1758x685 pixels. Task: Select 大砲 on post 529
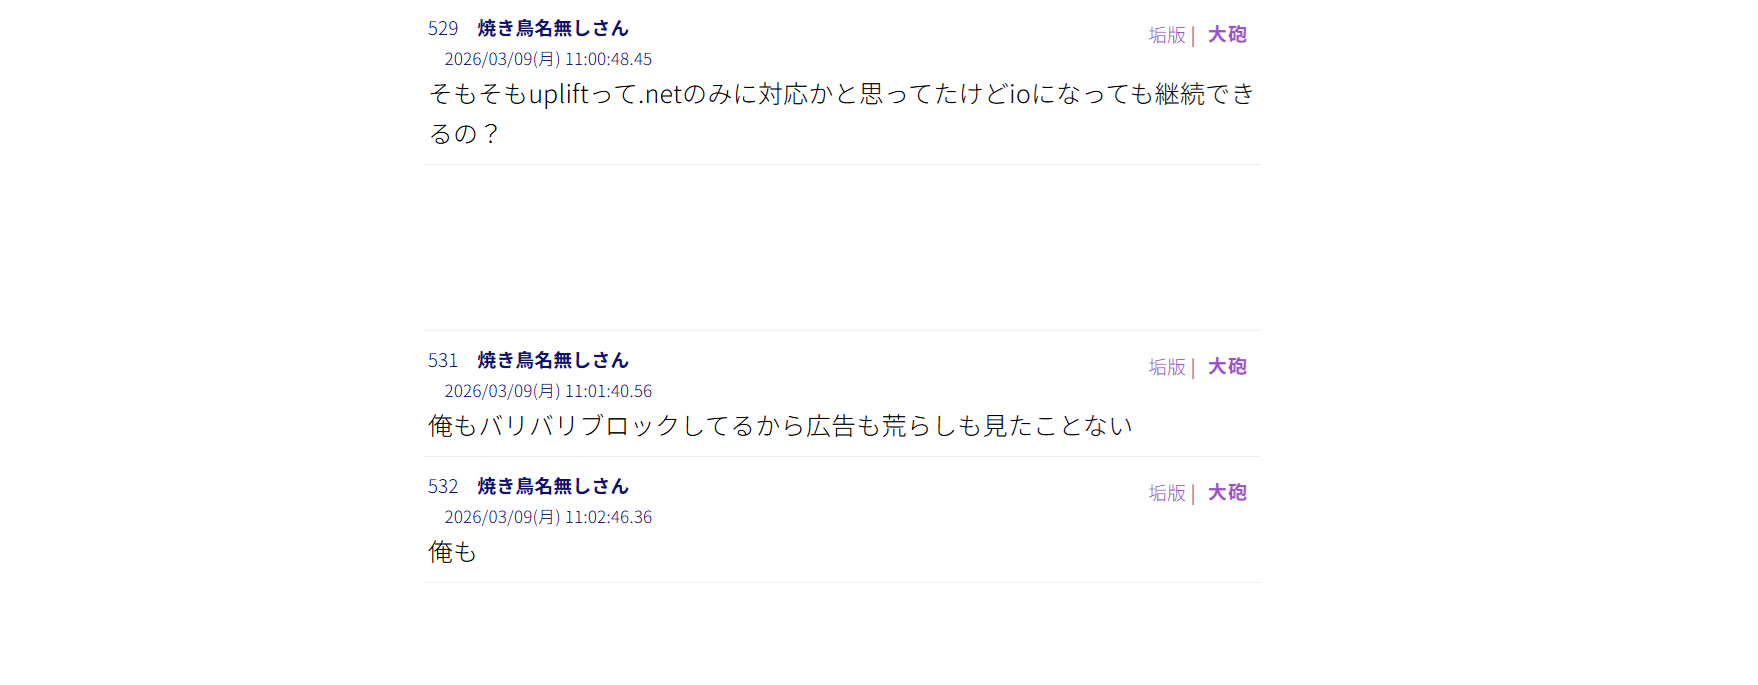(1227, 35)
